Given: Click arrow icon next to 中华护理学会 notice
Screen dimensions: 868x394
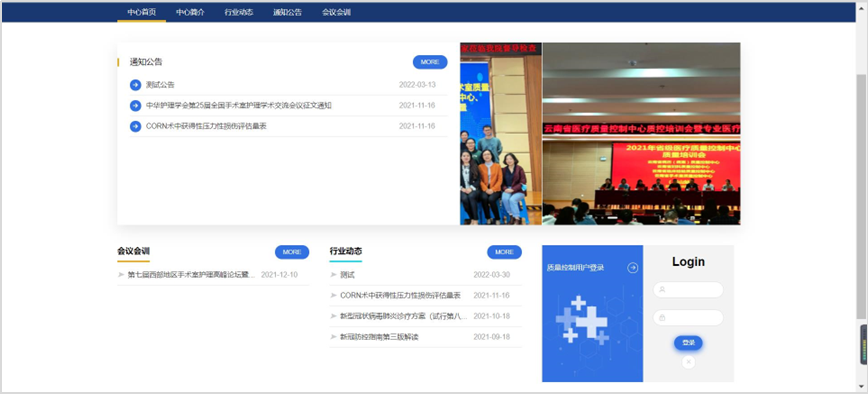Looking at the screenshot, I should tap(136, 106).
